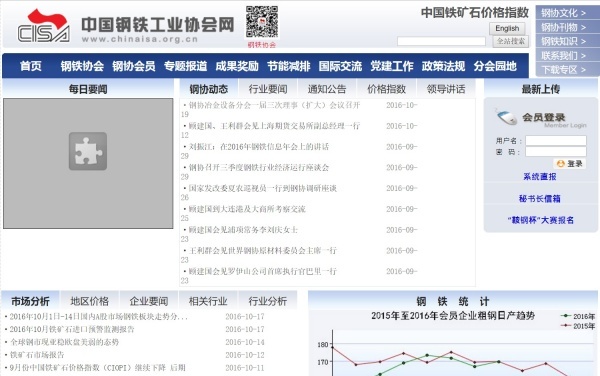The height and width of the screenshot is (376, 600).
Task: Open article 刘振江：在2016年钢铁信息年会上的讲话
Action: tap(259, 146)
